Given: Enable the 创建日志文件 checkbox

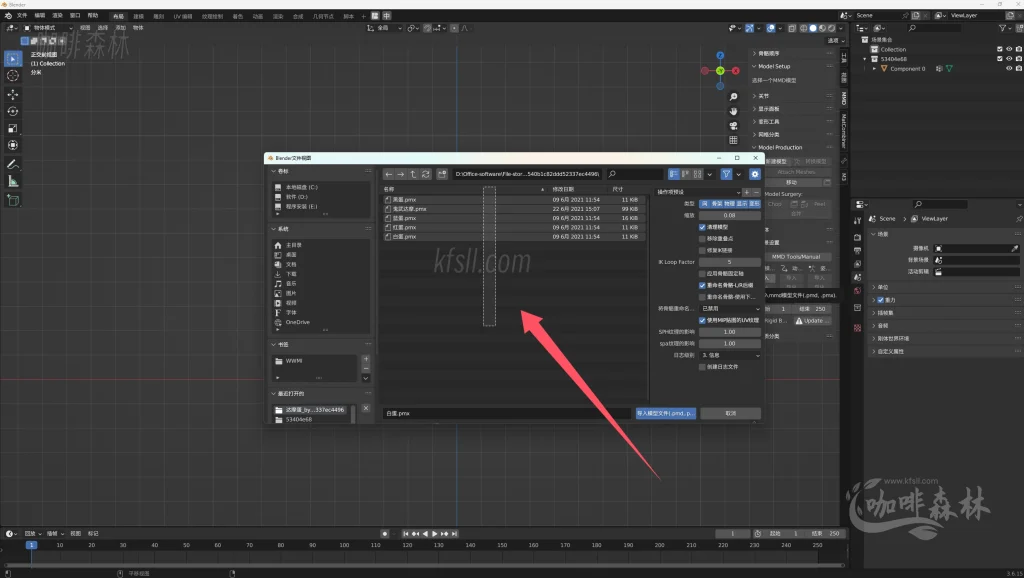Looking at the screenshot, I should click(x=702, y=367).
